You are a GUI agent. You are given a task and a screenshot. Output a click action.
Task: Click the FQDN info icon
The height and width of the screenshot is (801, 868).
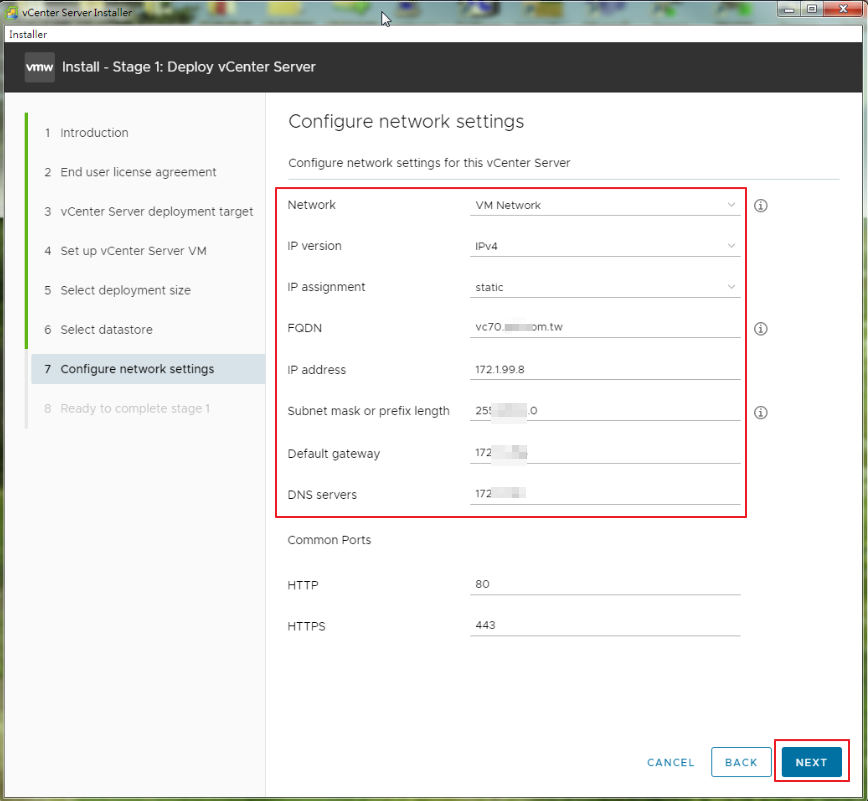761,329
